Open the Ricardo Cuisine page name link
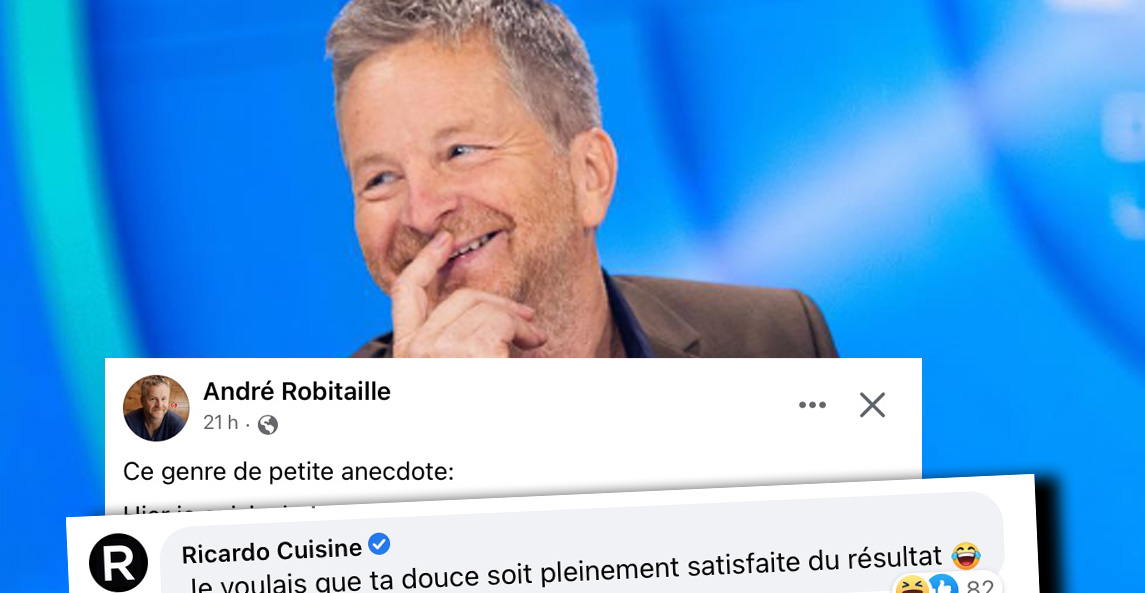Screen dimensions: 1145x593 [272, 551]
